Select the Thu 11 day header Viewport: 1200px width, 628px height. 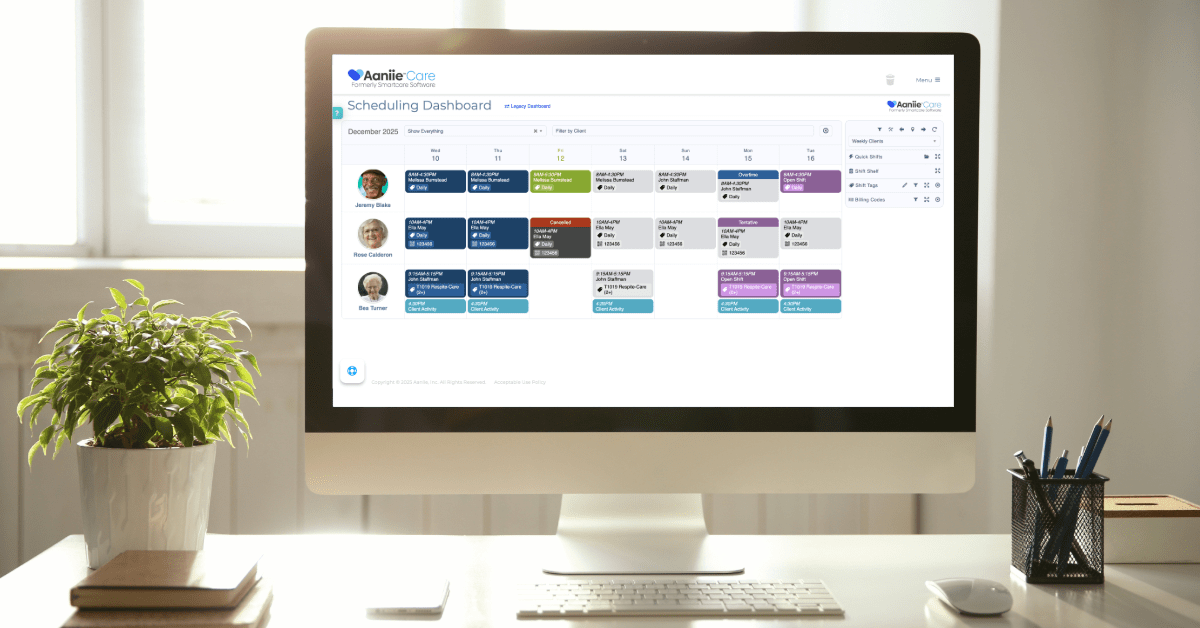[498, 155]
